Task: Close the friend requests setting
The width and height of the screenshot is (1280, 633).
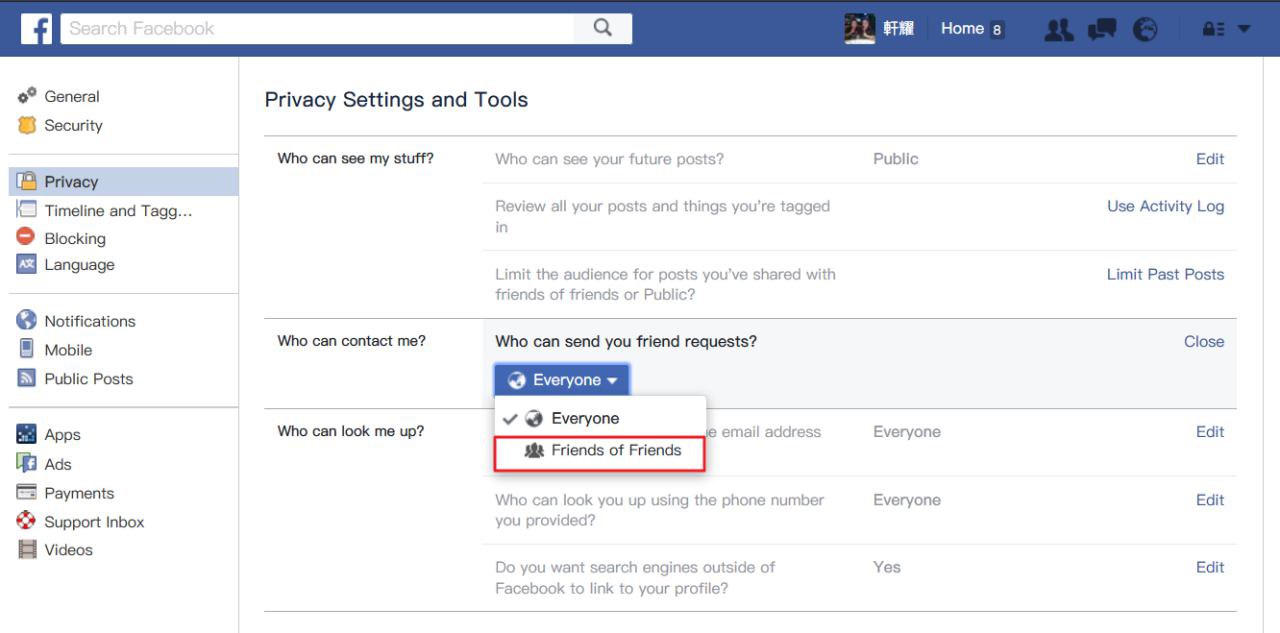Action: click(1204, 341)
